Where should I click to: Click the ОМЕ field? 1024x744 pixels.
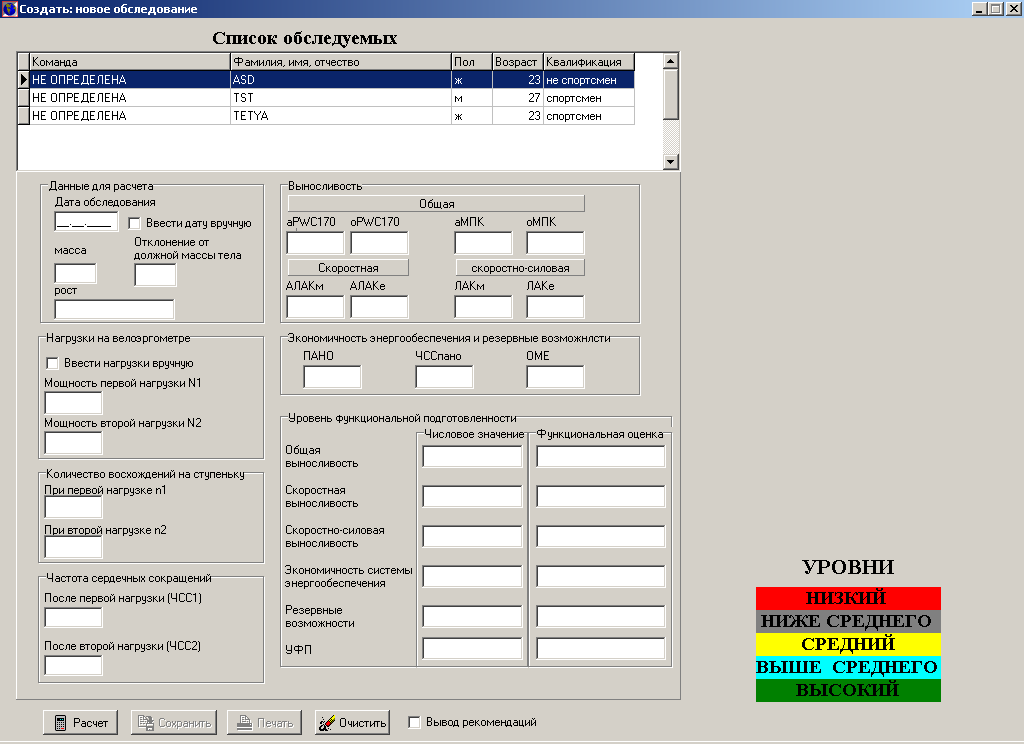555,377
